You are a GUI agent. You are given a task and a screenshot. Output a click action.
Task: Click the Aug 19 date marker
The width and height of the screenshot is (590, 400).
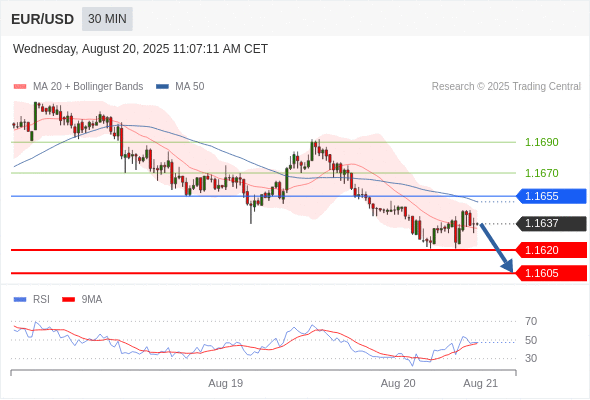(226, 383)
